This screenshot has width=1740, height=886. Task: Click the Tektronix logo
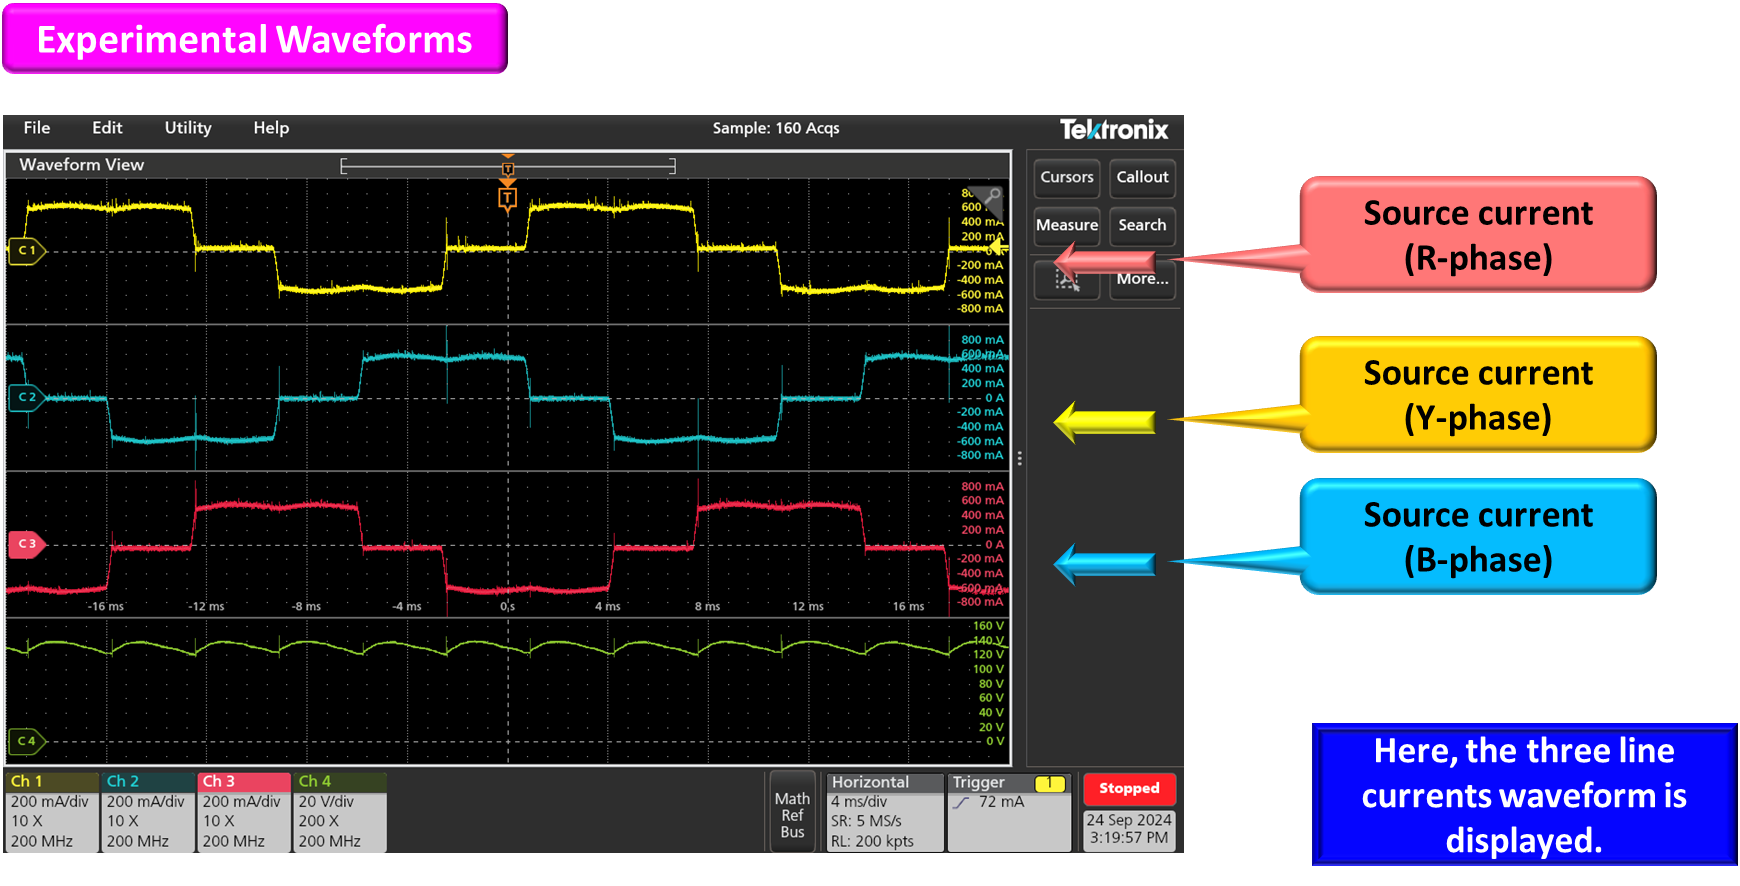pos(1113,129)
